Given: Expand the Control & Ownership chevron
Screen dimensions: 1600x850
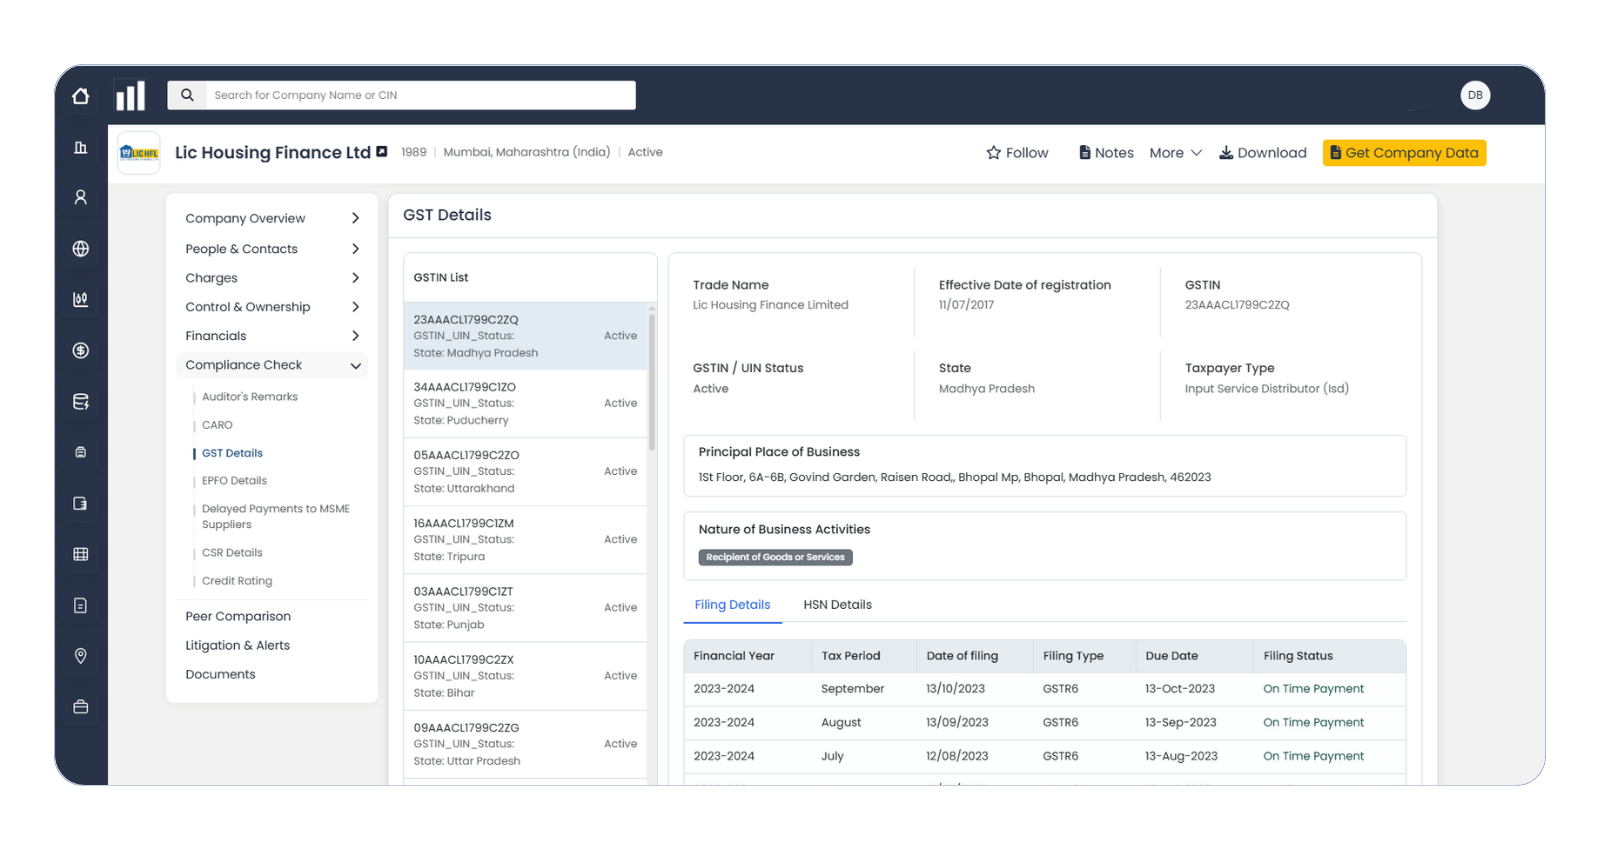Looking at the screenshot, I should click(355, 307).
